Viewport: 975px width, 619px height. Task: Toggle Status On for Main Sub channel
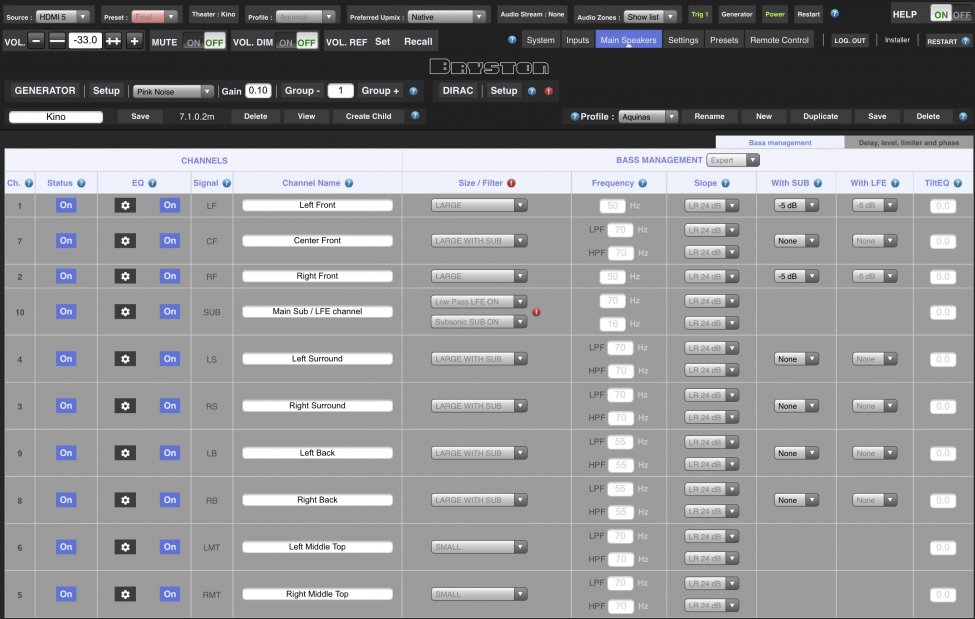pyautogui.click(x=66, y=312)
